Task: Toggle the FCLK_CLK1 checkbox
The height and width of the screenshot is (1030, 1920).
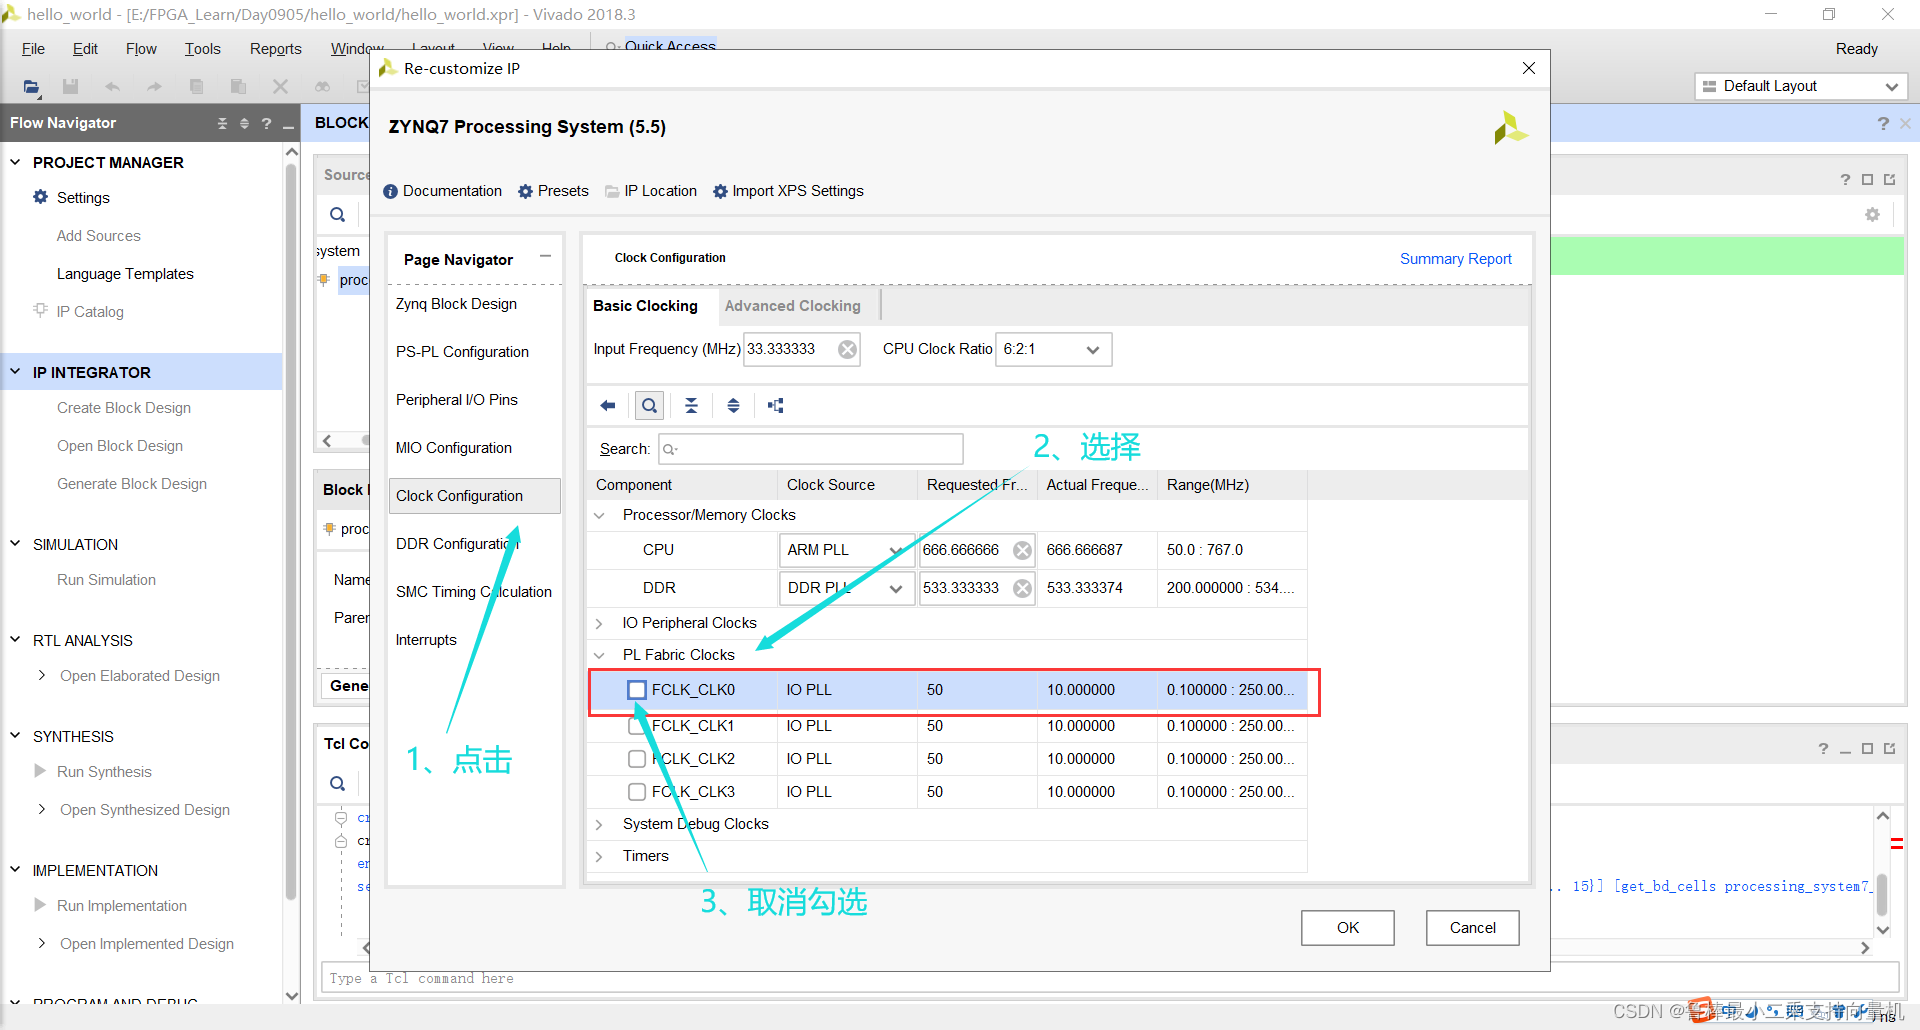Action: pos(636,727)
